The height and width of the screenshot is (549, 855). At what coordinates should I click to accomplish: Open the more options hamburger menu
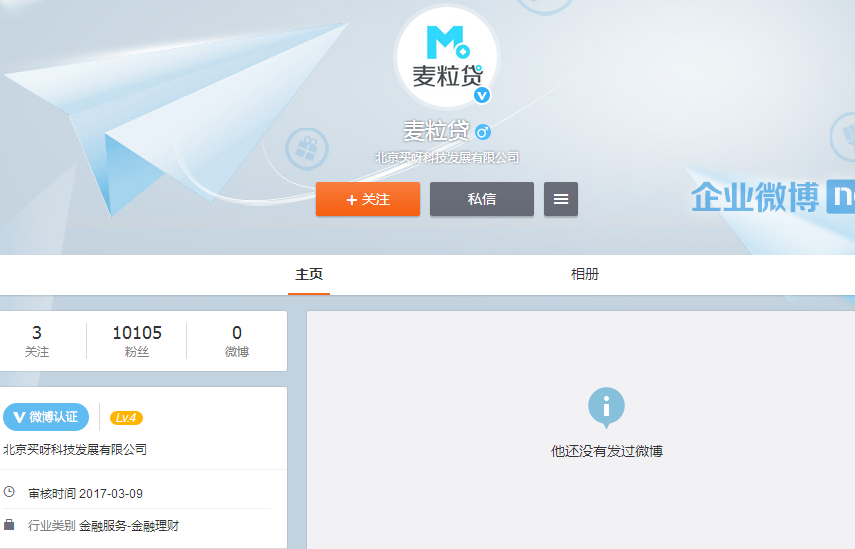point(561,199)
